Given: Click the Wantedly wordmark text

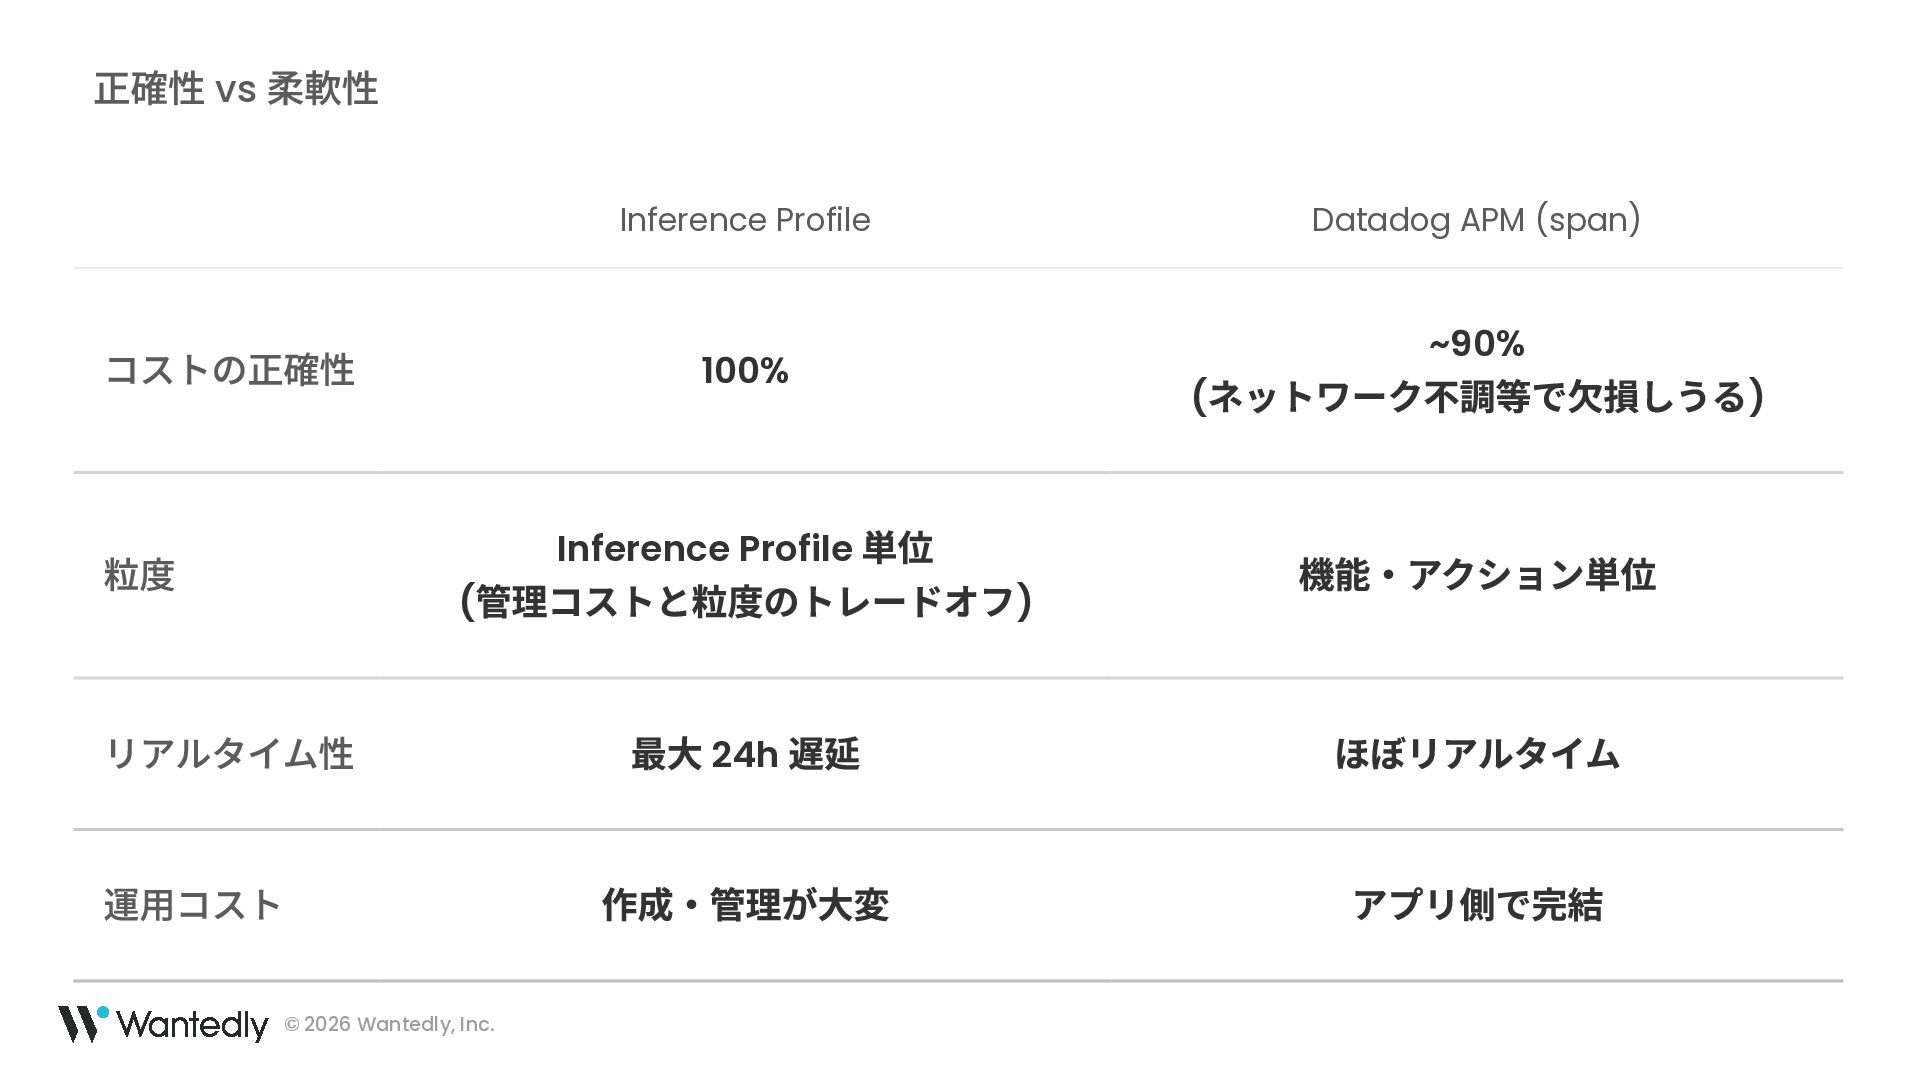Looking at the screenshot, I should pos(192,1025).
